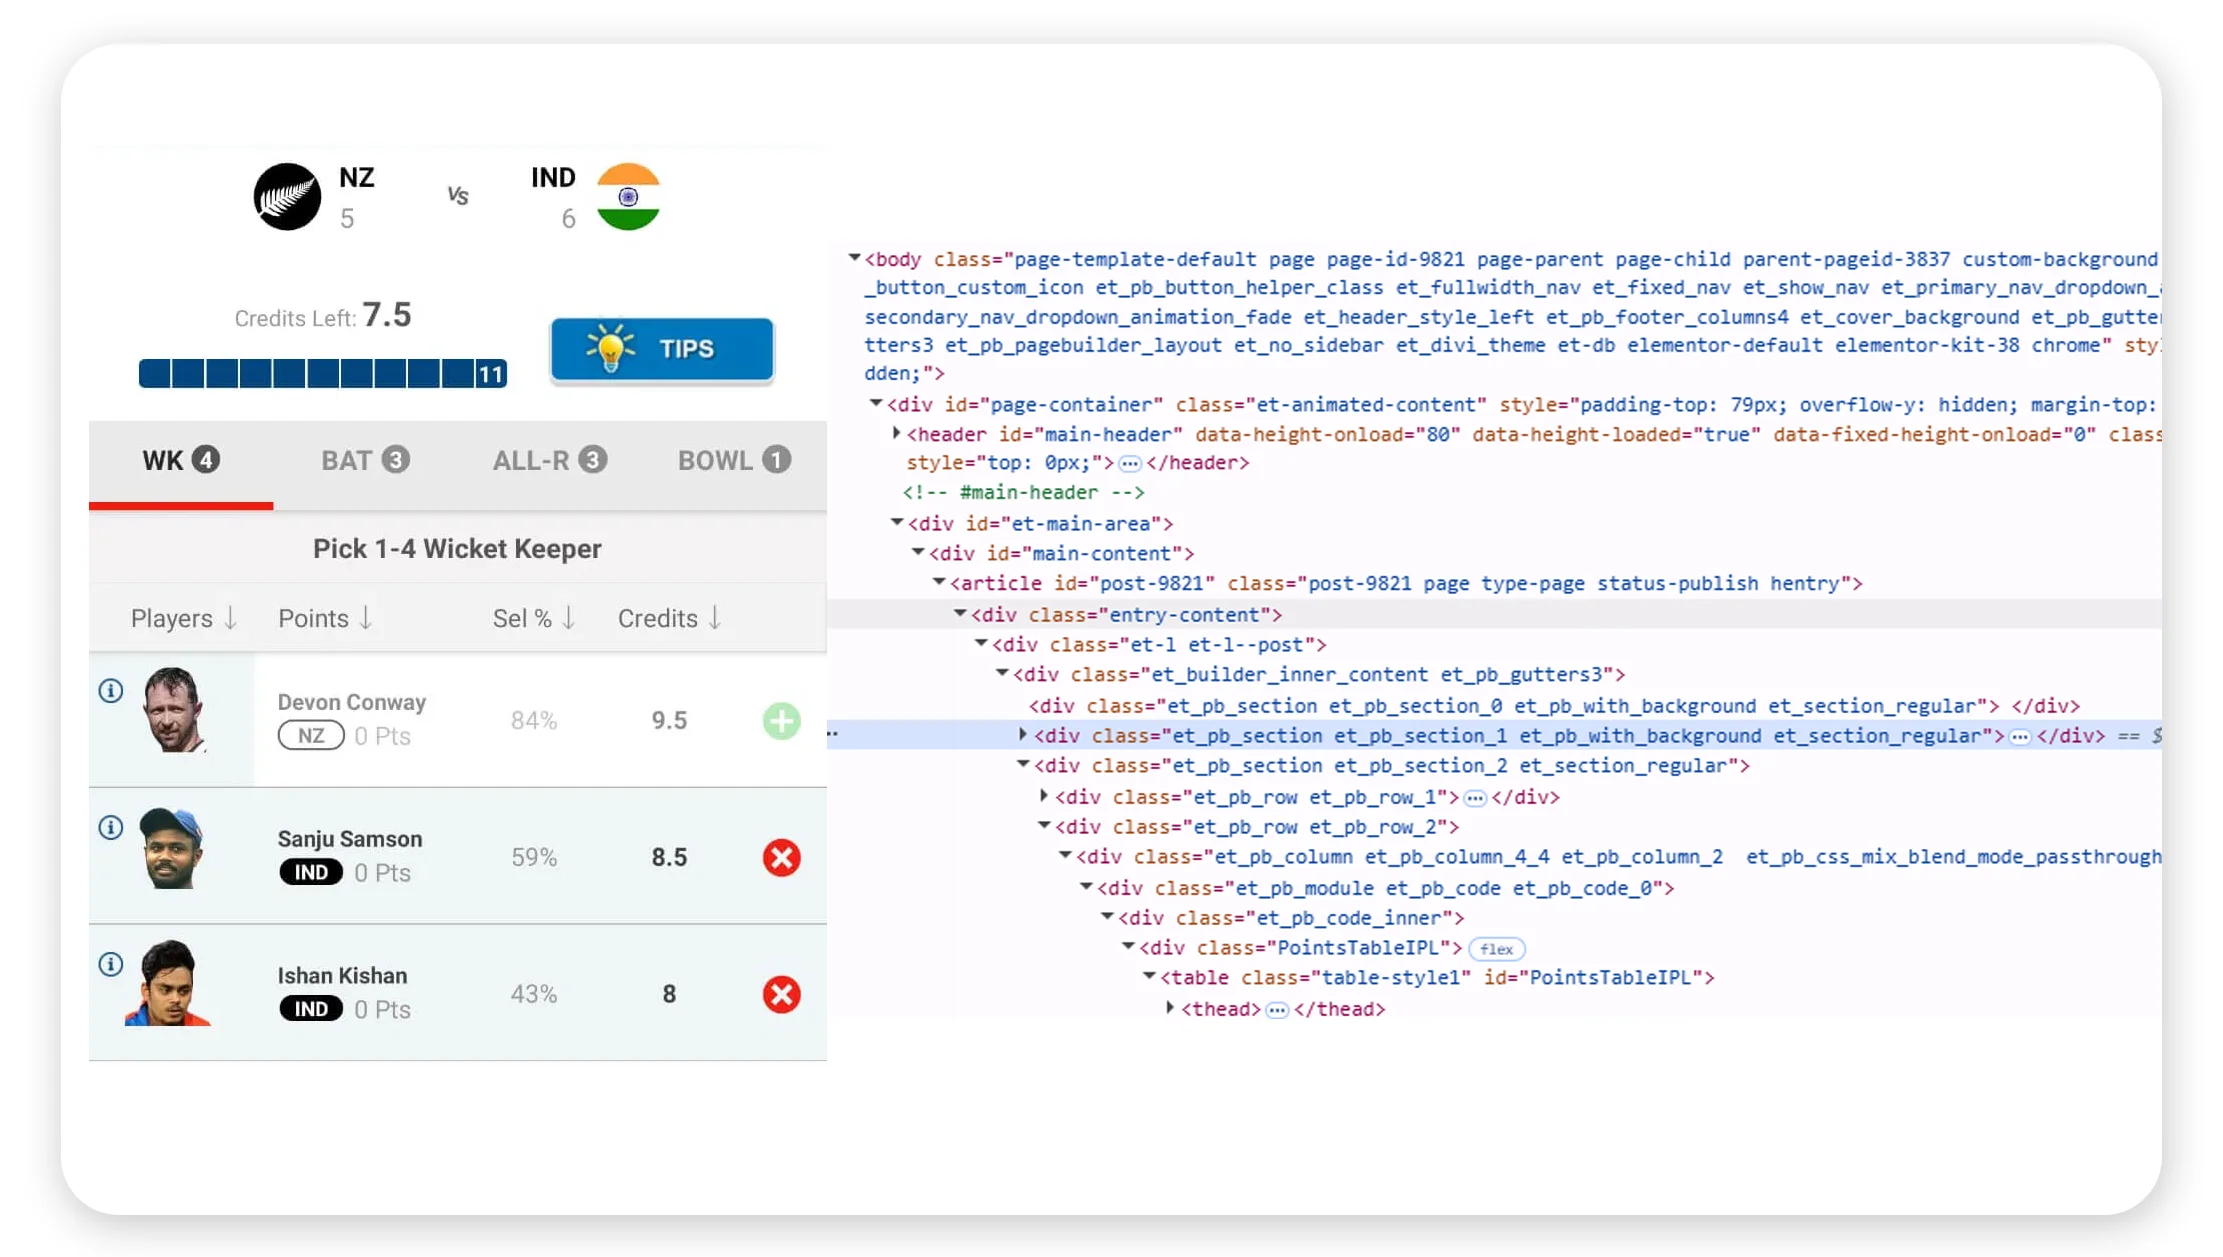Click the IND badge under Sanju Samson

311,873
